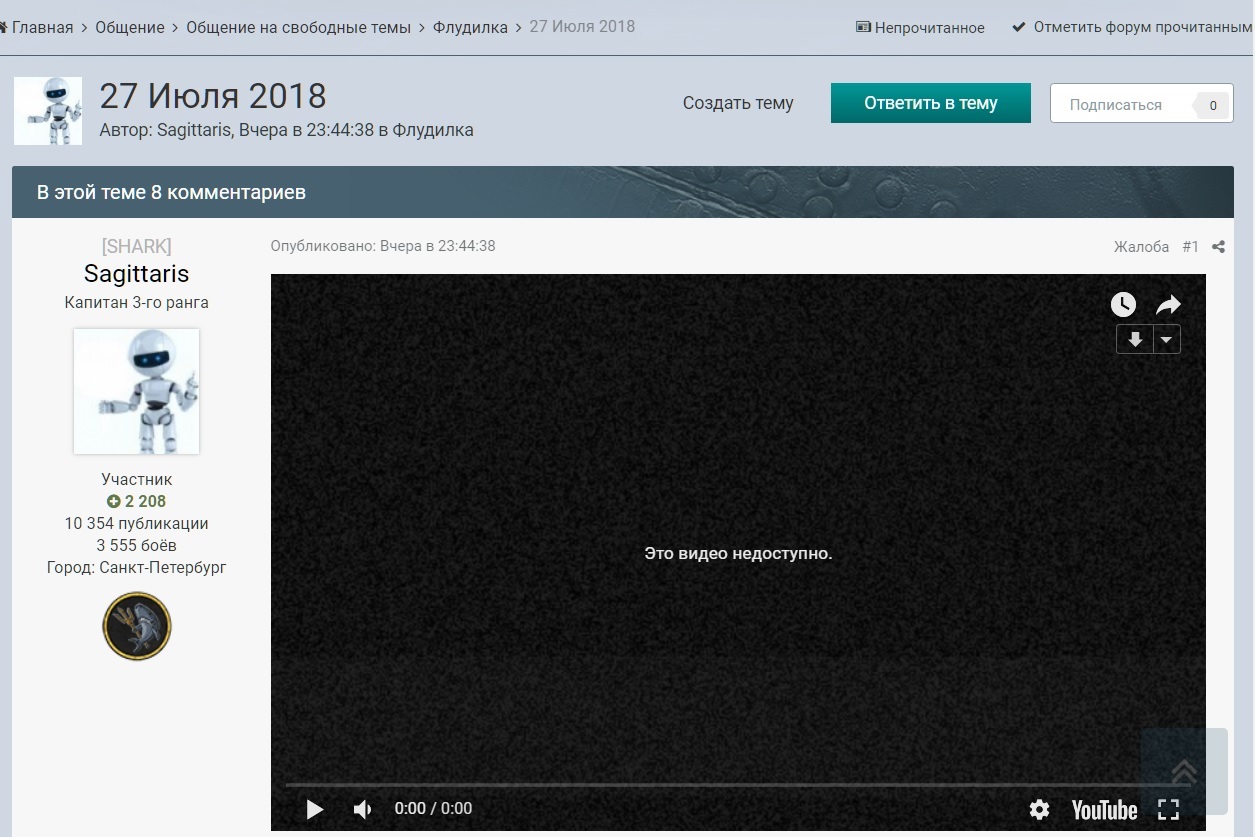Toggle fullscreen mode in video player
The width and height of the screenshot is (1255, 837).
(x=1168, y=809)
